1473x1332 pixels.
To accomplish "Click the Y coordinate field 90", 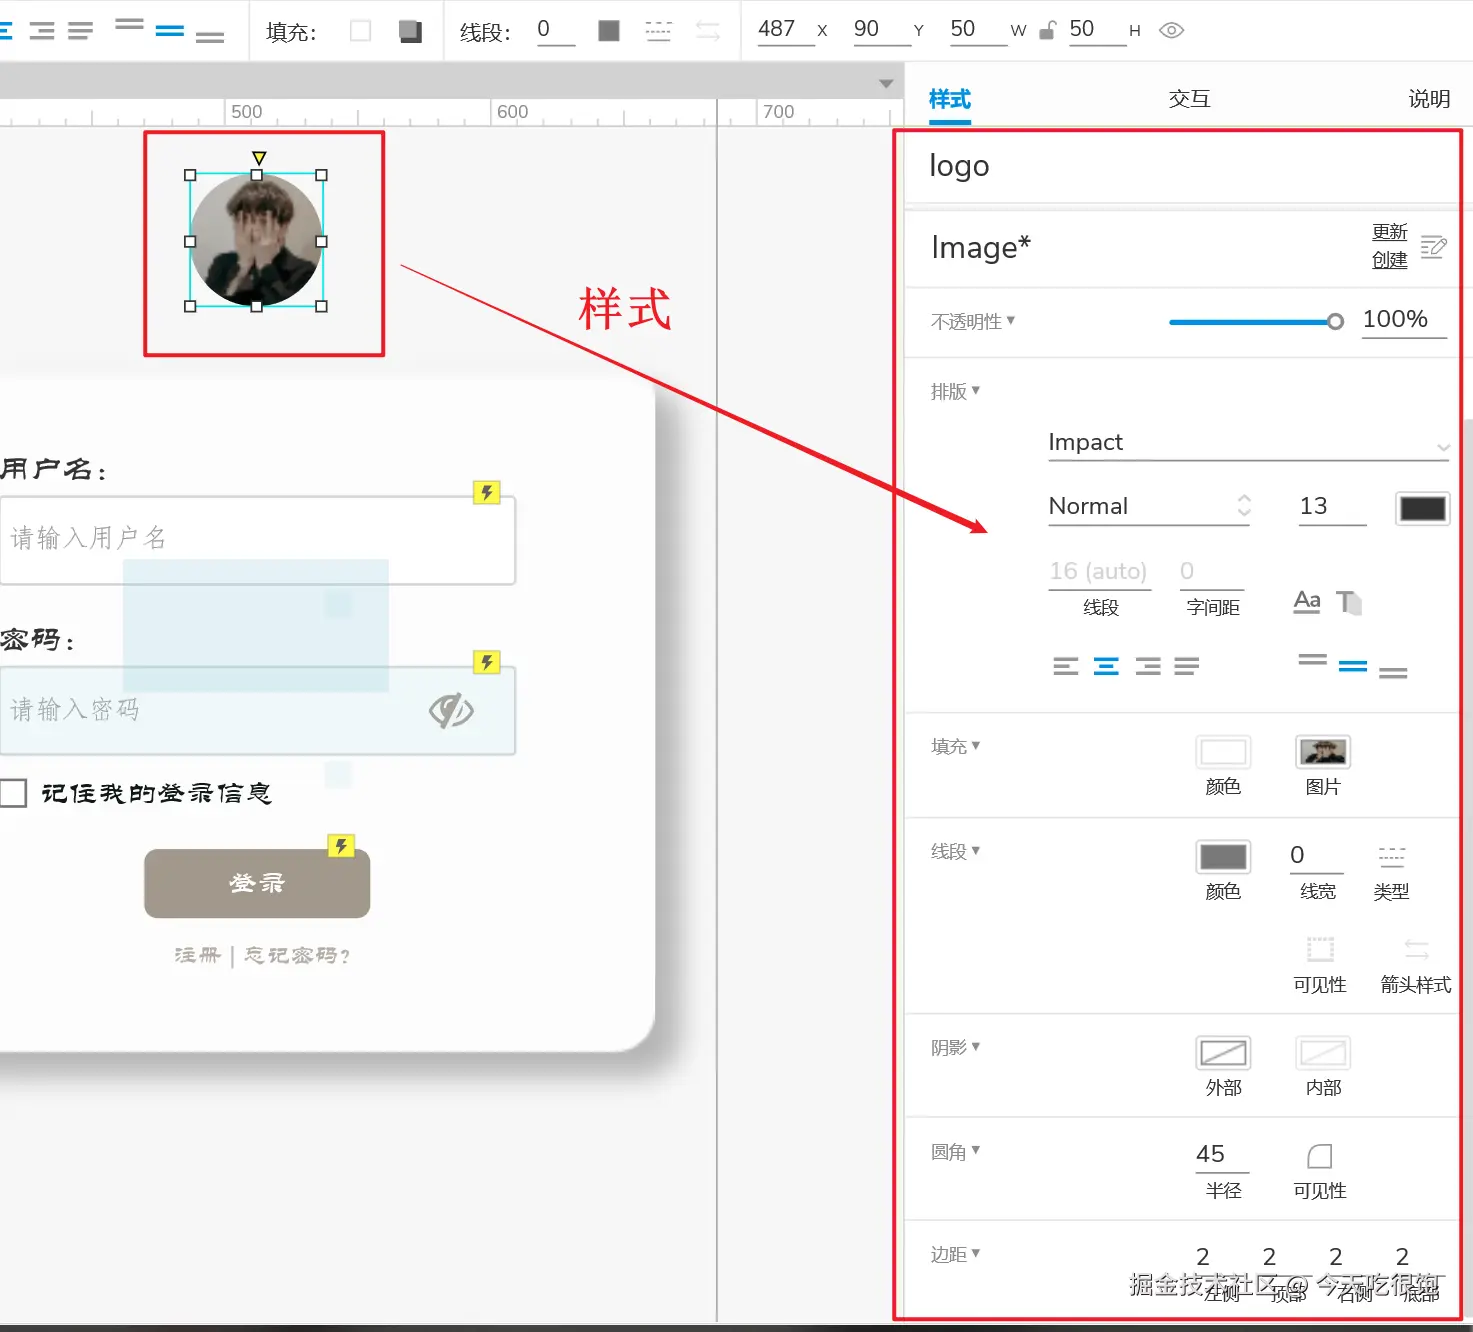I will click(x=881, y=30).
